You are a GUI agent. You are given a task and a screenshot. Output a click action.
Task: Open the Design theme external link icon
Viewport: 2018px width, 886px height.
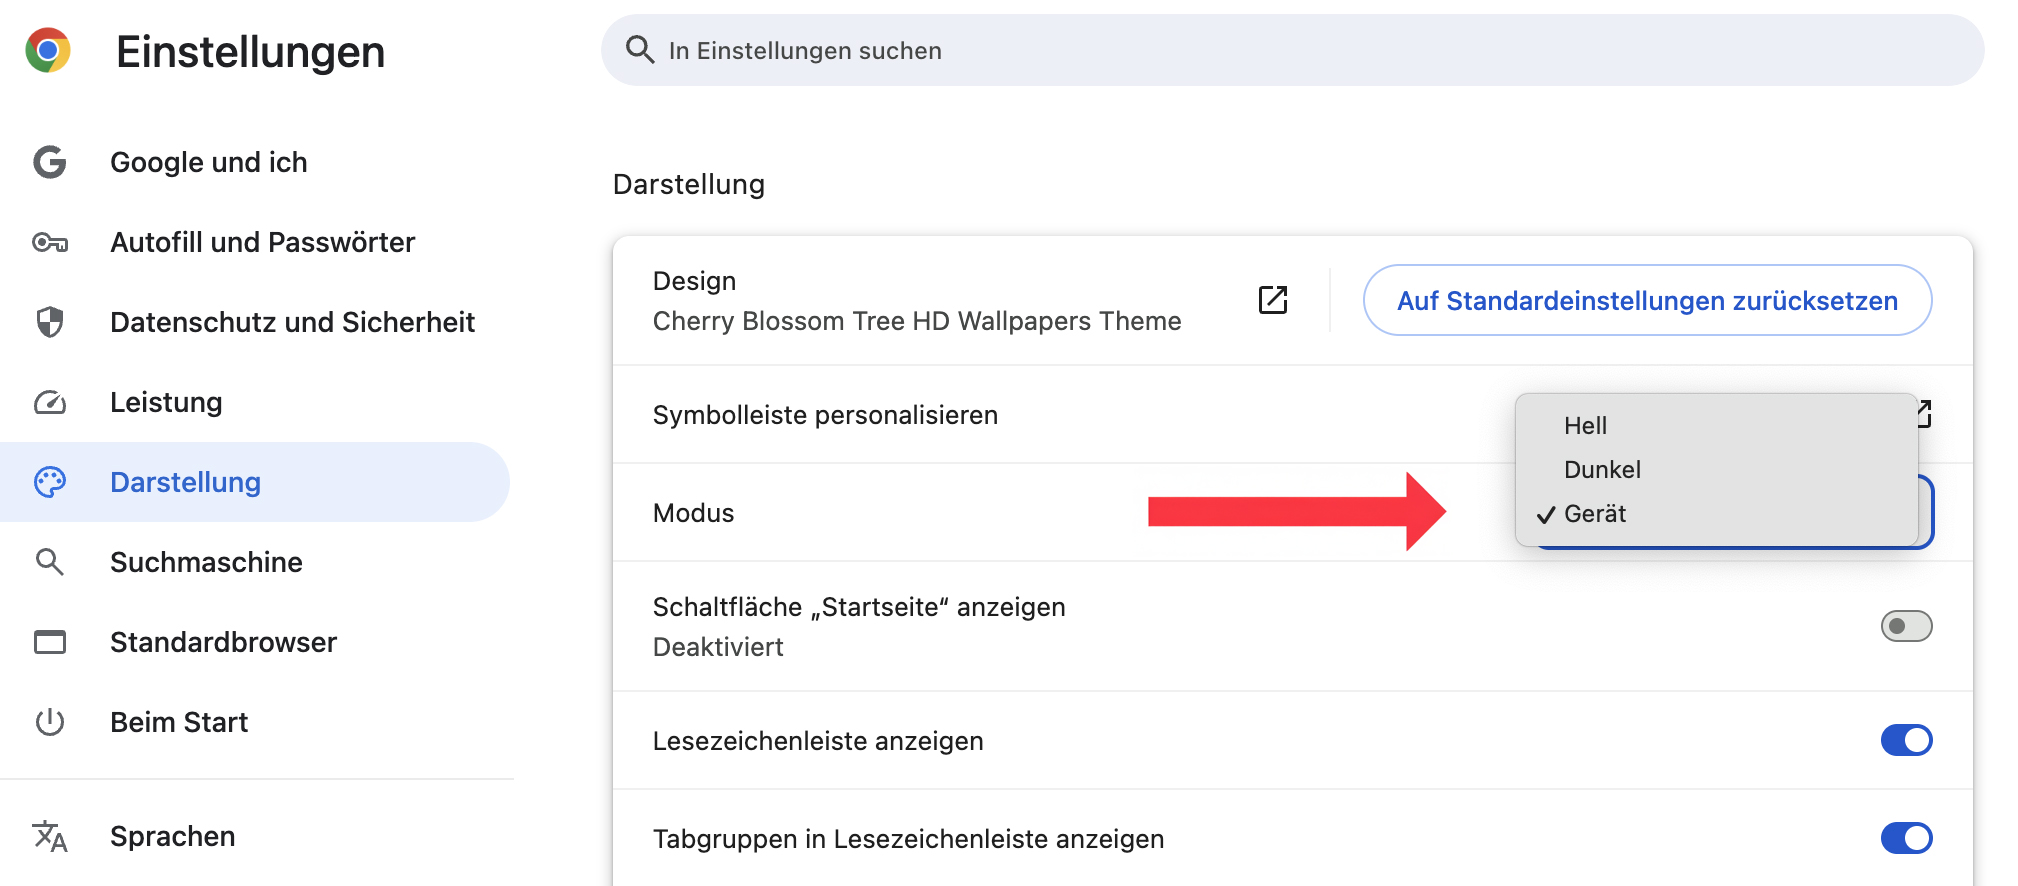pos(1273,300)
